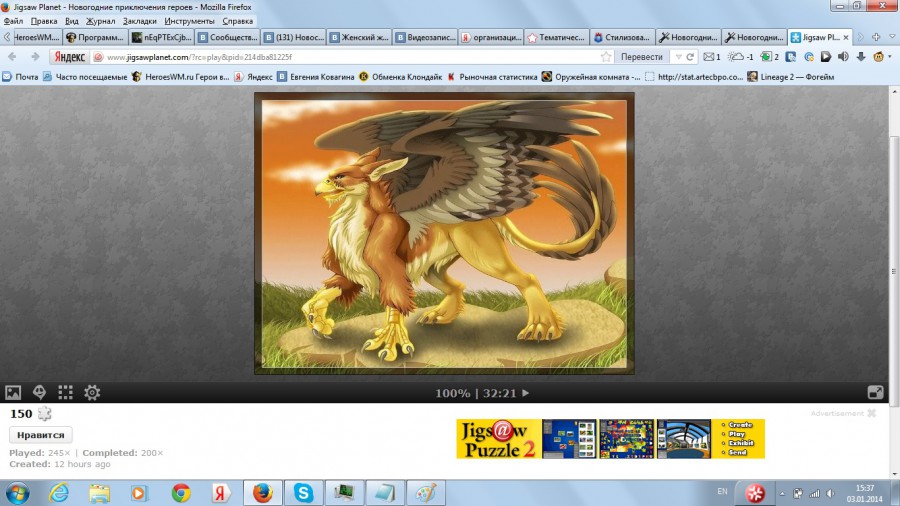Open puzzle settings gear icon

(x=92, y=393)
